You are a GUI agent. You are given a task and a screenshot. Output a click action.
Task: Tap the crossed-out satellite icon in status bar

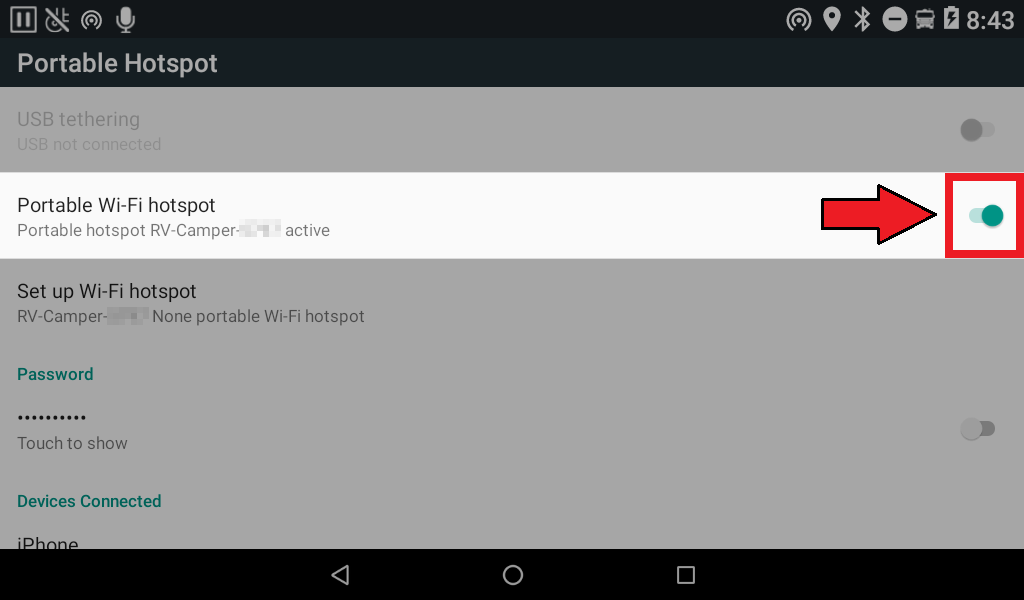point(57,20)
